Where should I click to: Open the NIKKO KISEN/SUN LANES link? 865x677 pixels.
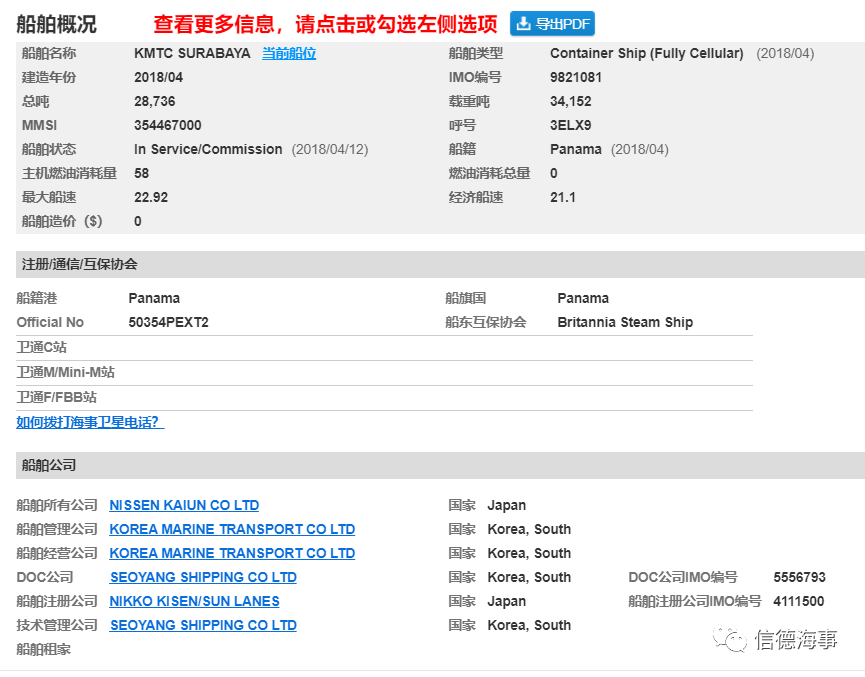tap(195, 601)
